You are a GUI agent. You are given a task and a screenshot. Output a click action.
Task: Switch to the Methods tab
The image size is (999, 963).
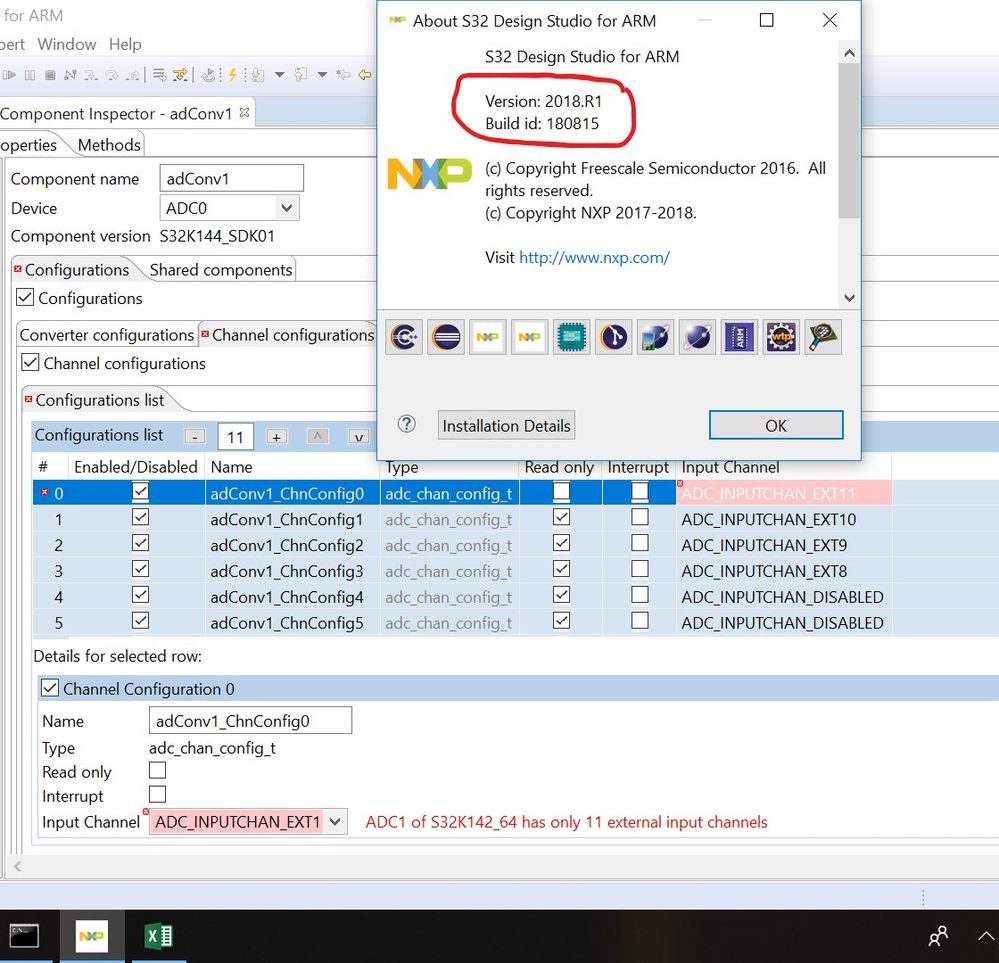[x=109, y=145]
